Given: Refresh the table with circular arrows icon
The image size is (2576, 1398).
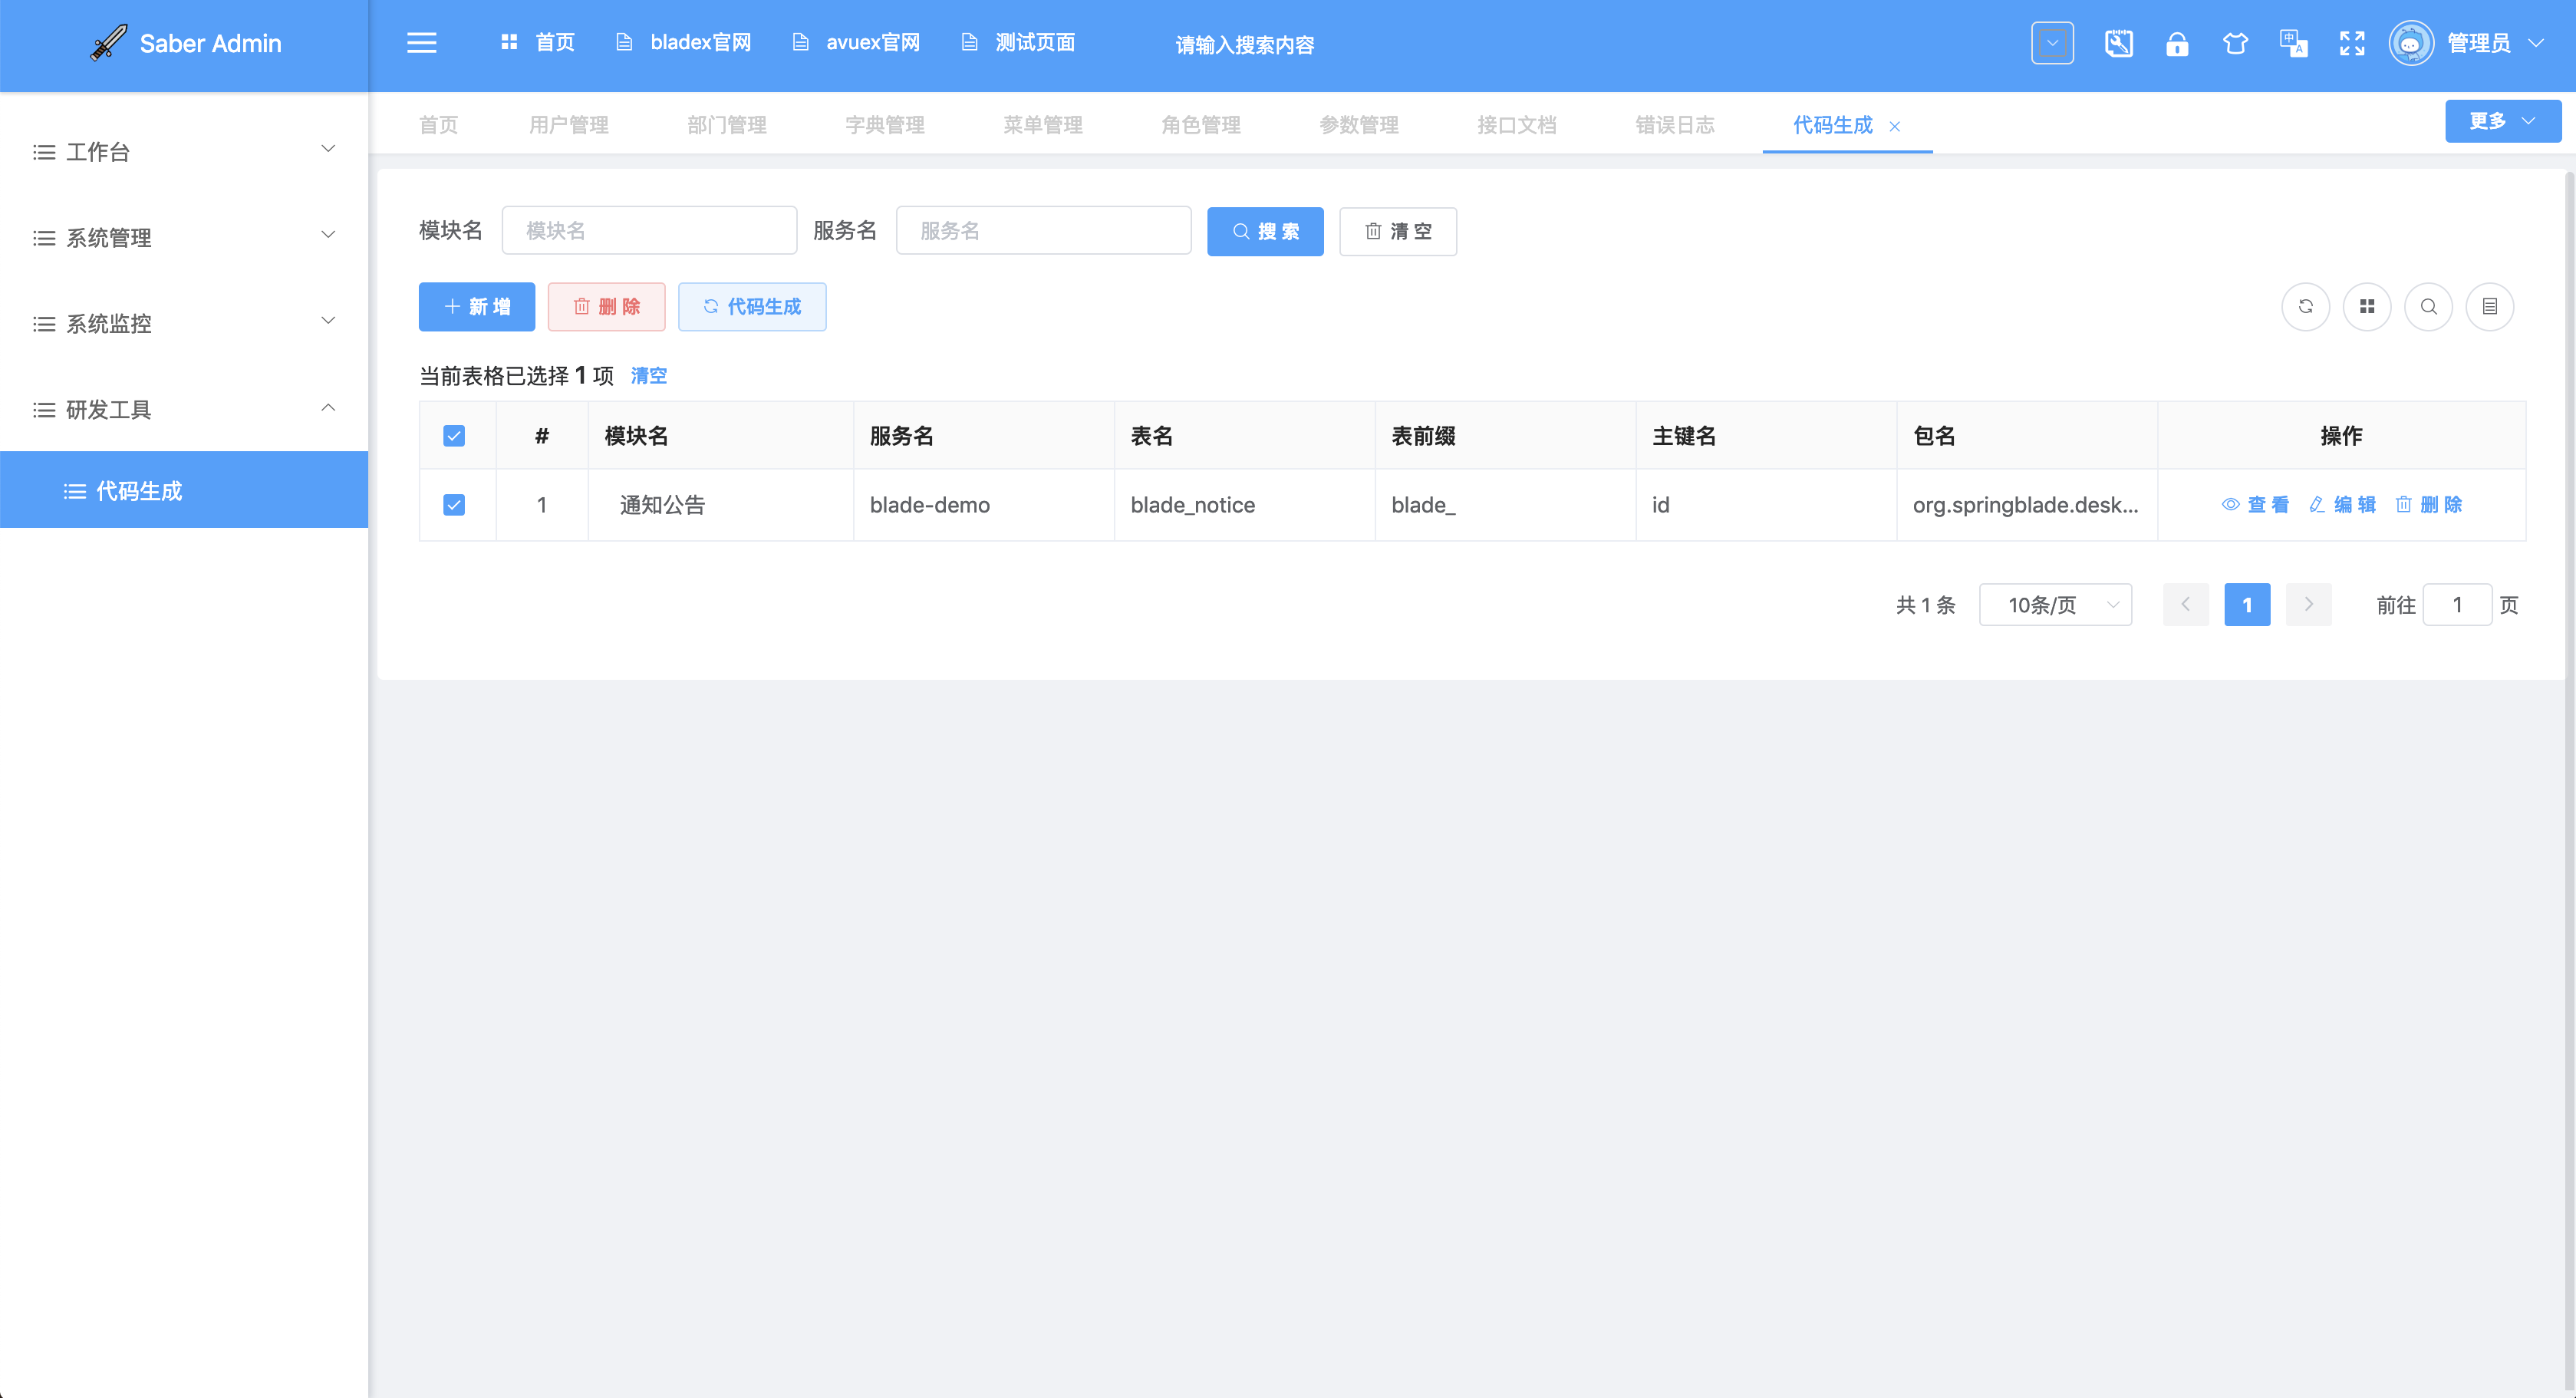Looking at the screenshot, I should [x=2306, y=307].
